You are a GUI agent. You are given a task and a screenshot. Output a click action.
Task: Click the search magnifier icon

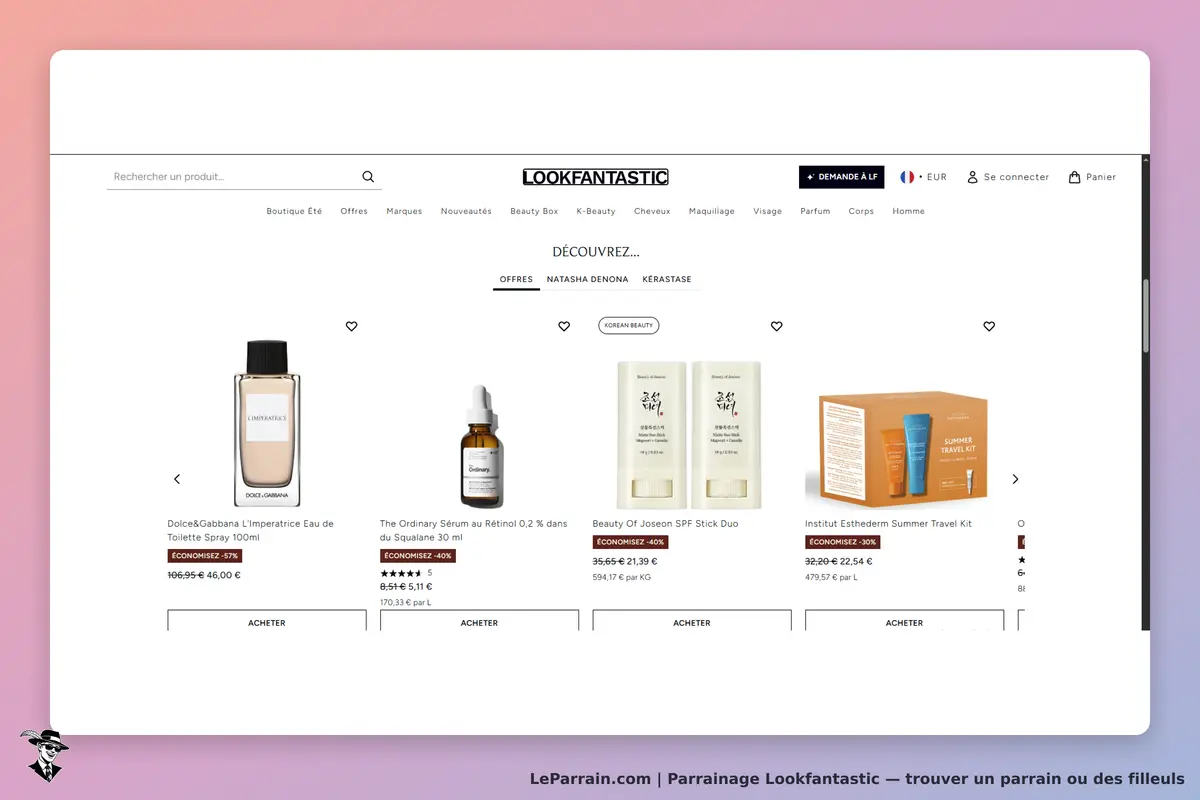[368, 177]
